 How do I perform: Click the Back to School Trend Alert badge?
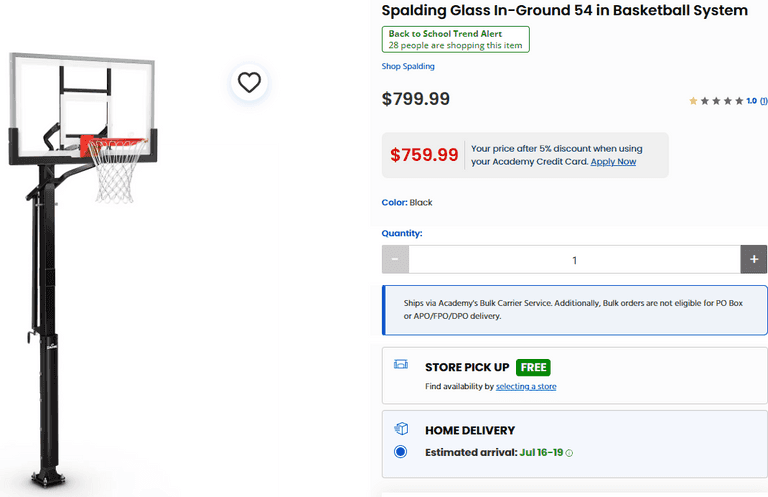(456, 39)
